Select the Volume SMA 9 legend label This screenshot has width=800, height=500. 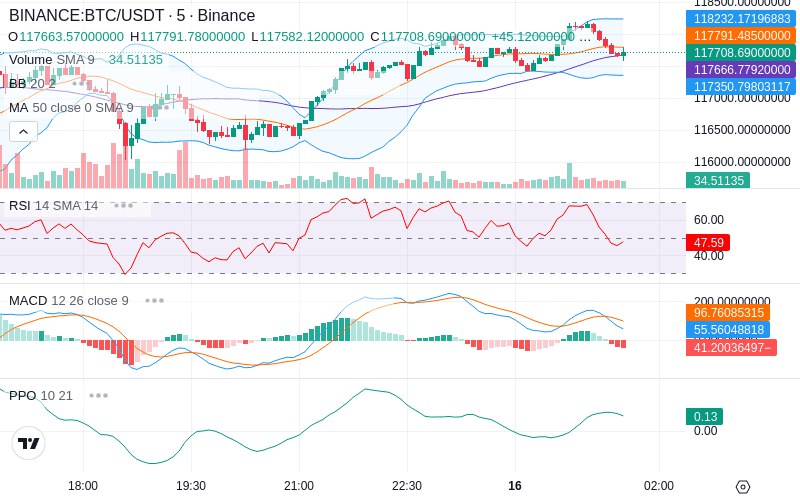52,60
